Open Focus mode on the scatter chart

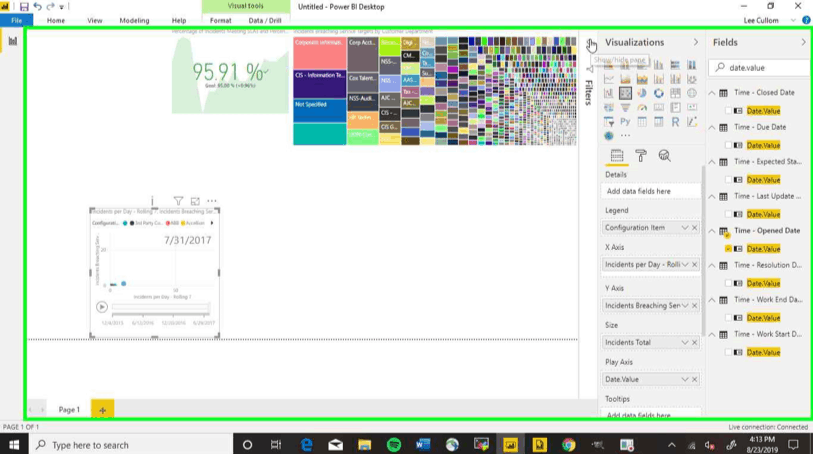coord(195,201)
